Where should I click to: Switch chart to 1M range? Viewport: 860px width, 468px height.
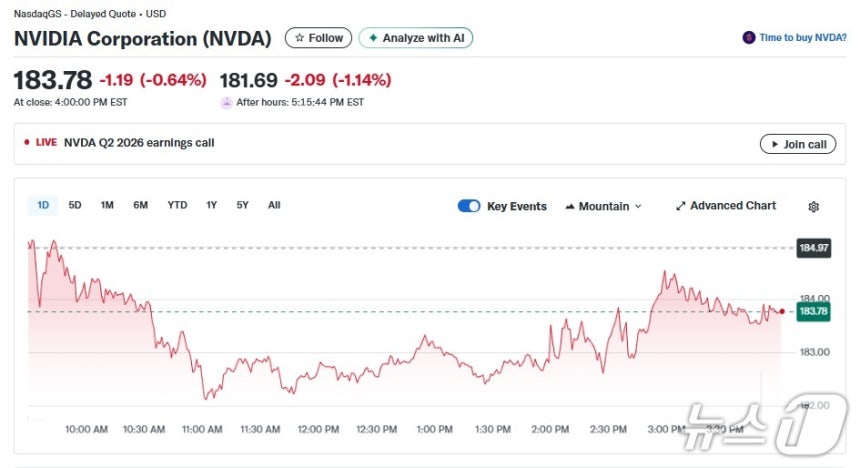point(107,205)
